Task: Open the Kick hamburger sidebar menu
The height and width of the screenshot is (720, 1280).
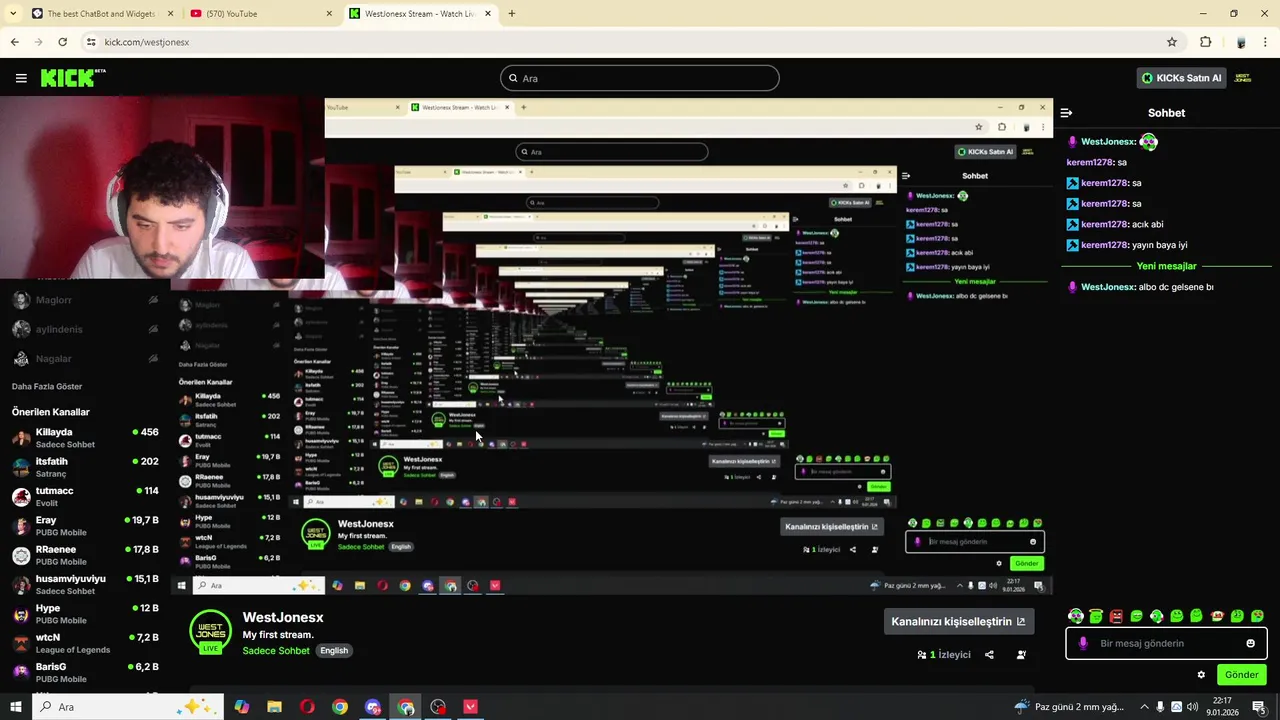Action: 21,78
